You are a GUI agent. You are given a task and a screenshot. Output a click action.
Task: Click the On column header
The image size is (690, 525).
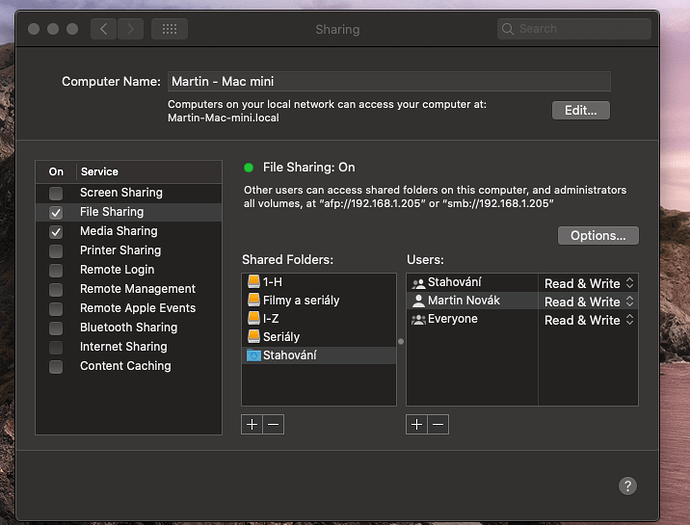point(56,172)
